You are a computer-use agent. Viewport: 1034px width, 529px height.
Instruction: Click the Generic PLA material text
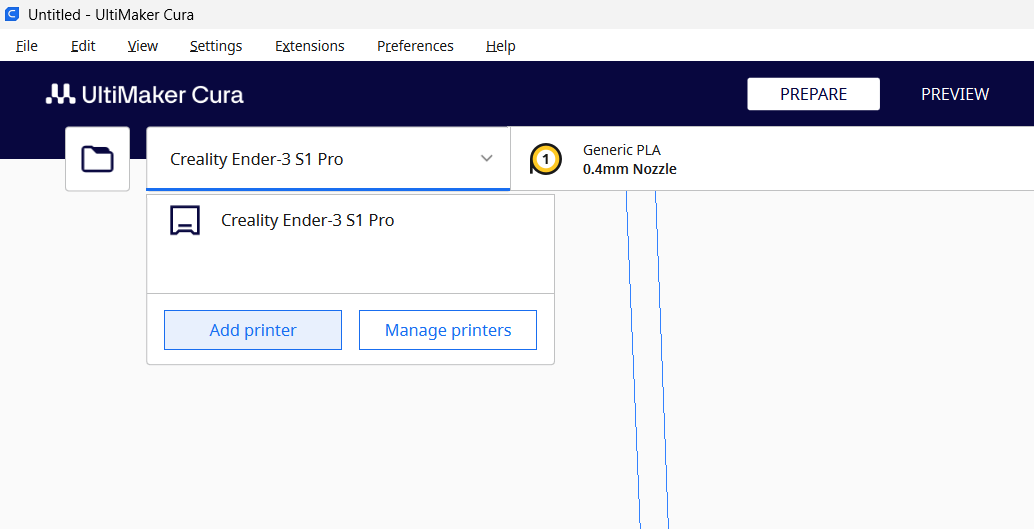click(621, 150)
